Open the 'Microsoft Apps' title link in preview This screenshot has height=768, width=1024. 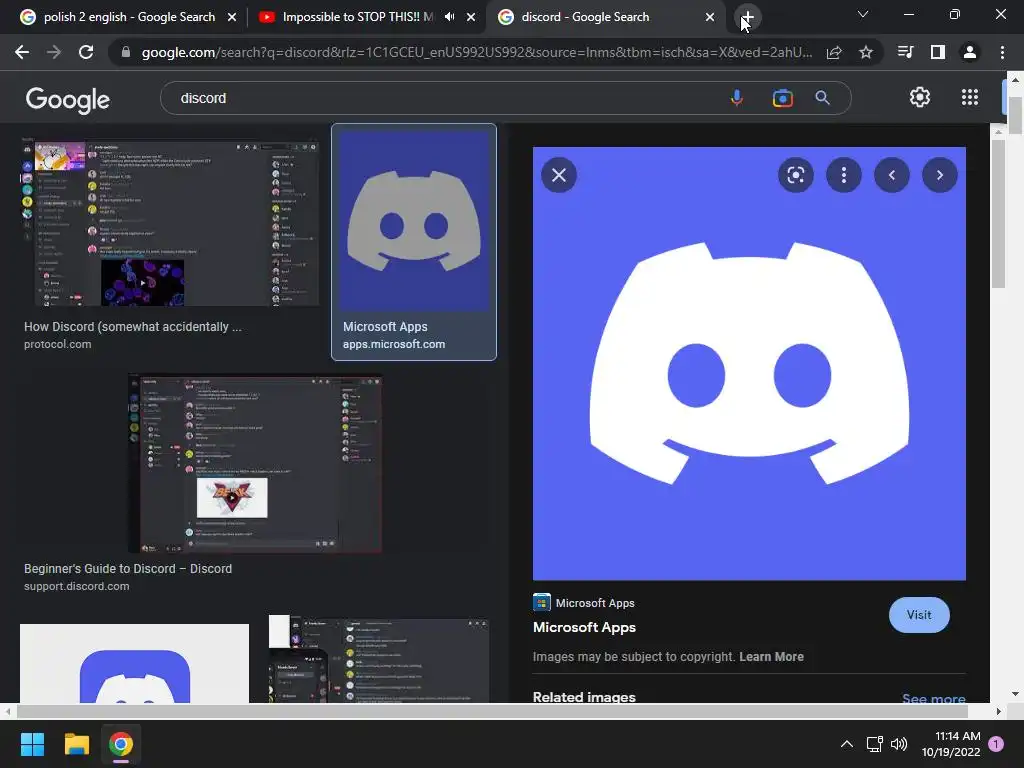[x=584, y=627]
